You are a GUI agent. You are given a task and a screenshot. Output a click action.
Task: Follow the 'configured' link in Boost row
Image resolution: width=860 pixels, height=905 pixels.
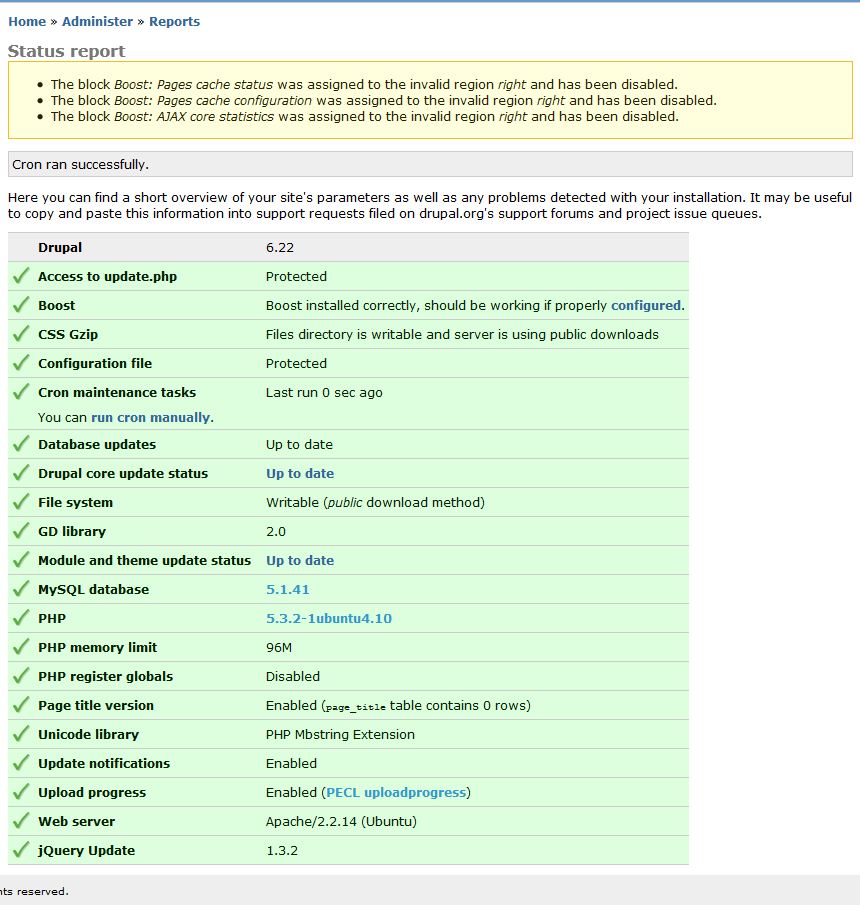pyautogui.click(x=646, y=305)
